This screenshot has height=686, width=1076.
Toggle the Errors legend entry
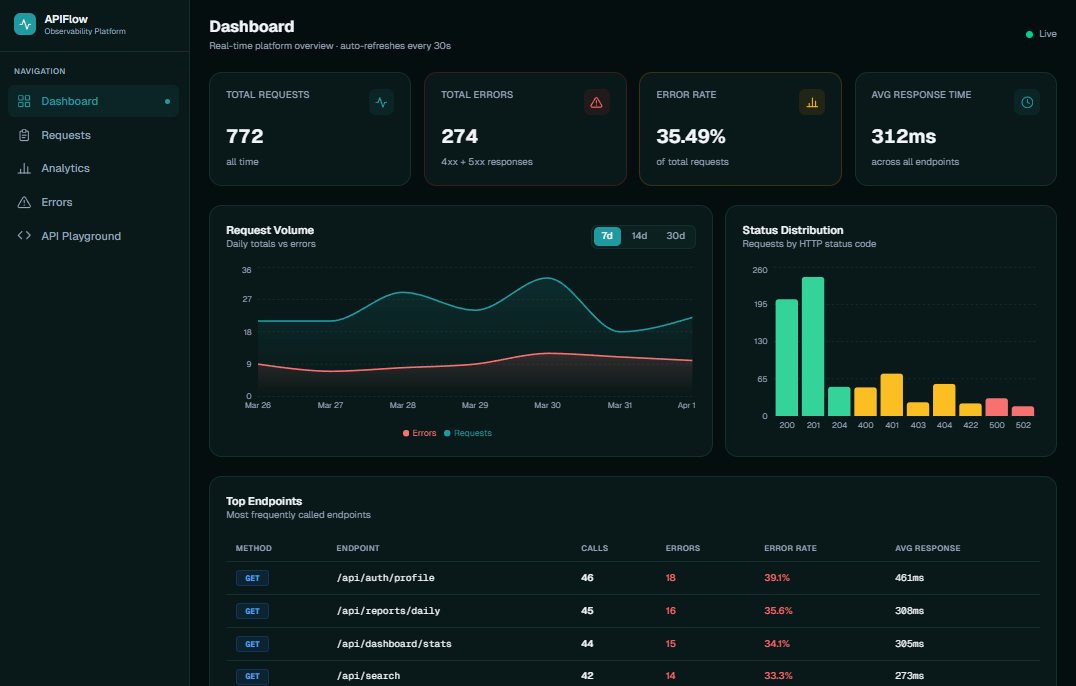point(419,433)
